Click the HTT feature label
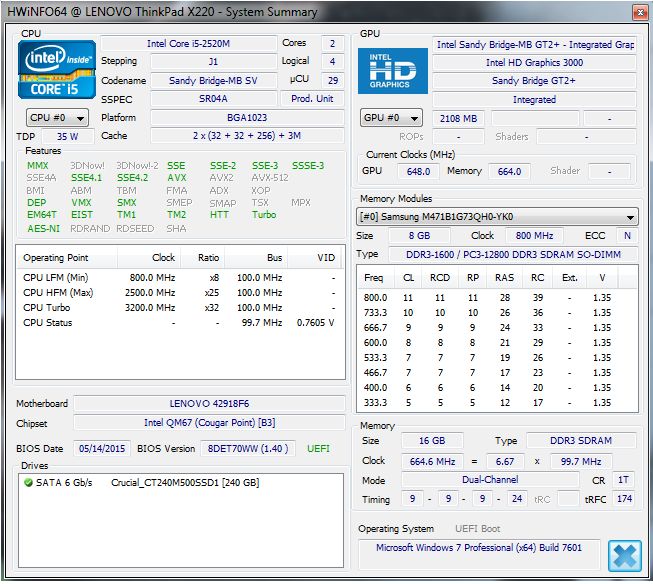 click(x=219, y=215)
